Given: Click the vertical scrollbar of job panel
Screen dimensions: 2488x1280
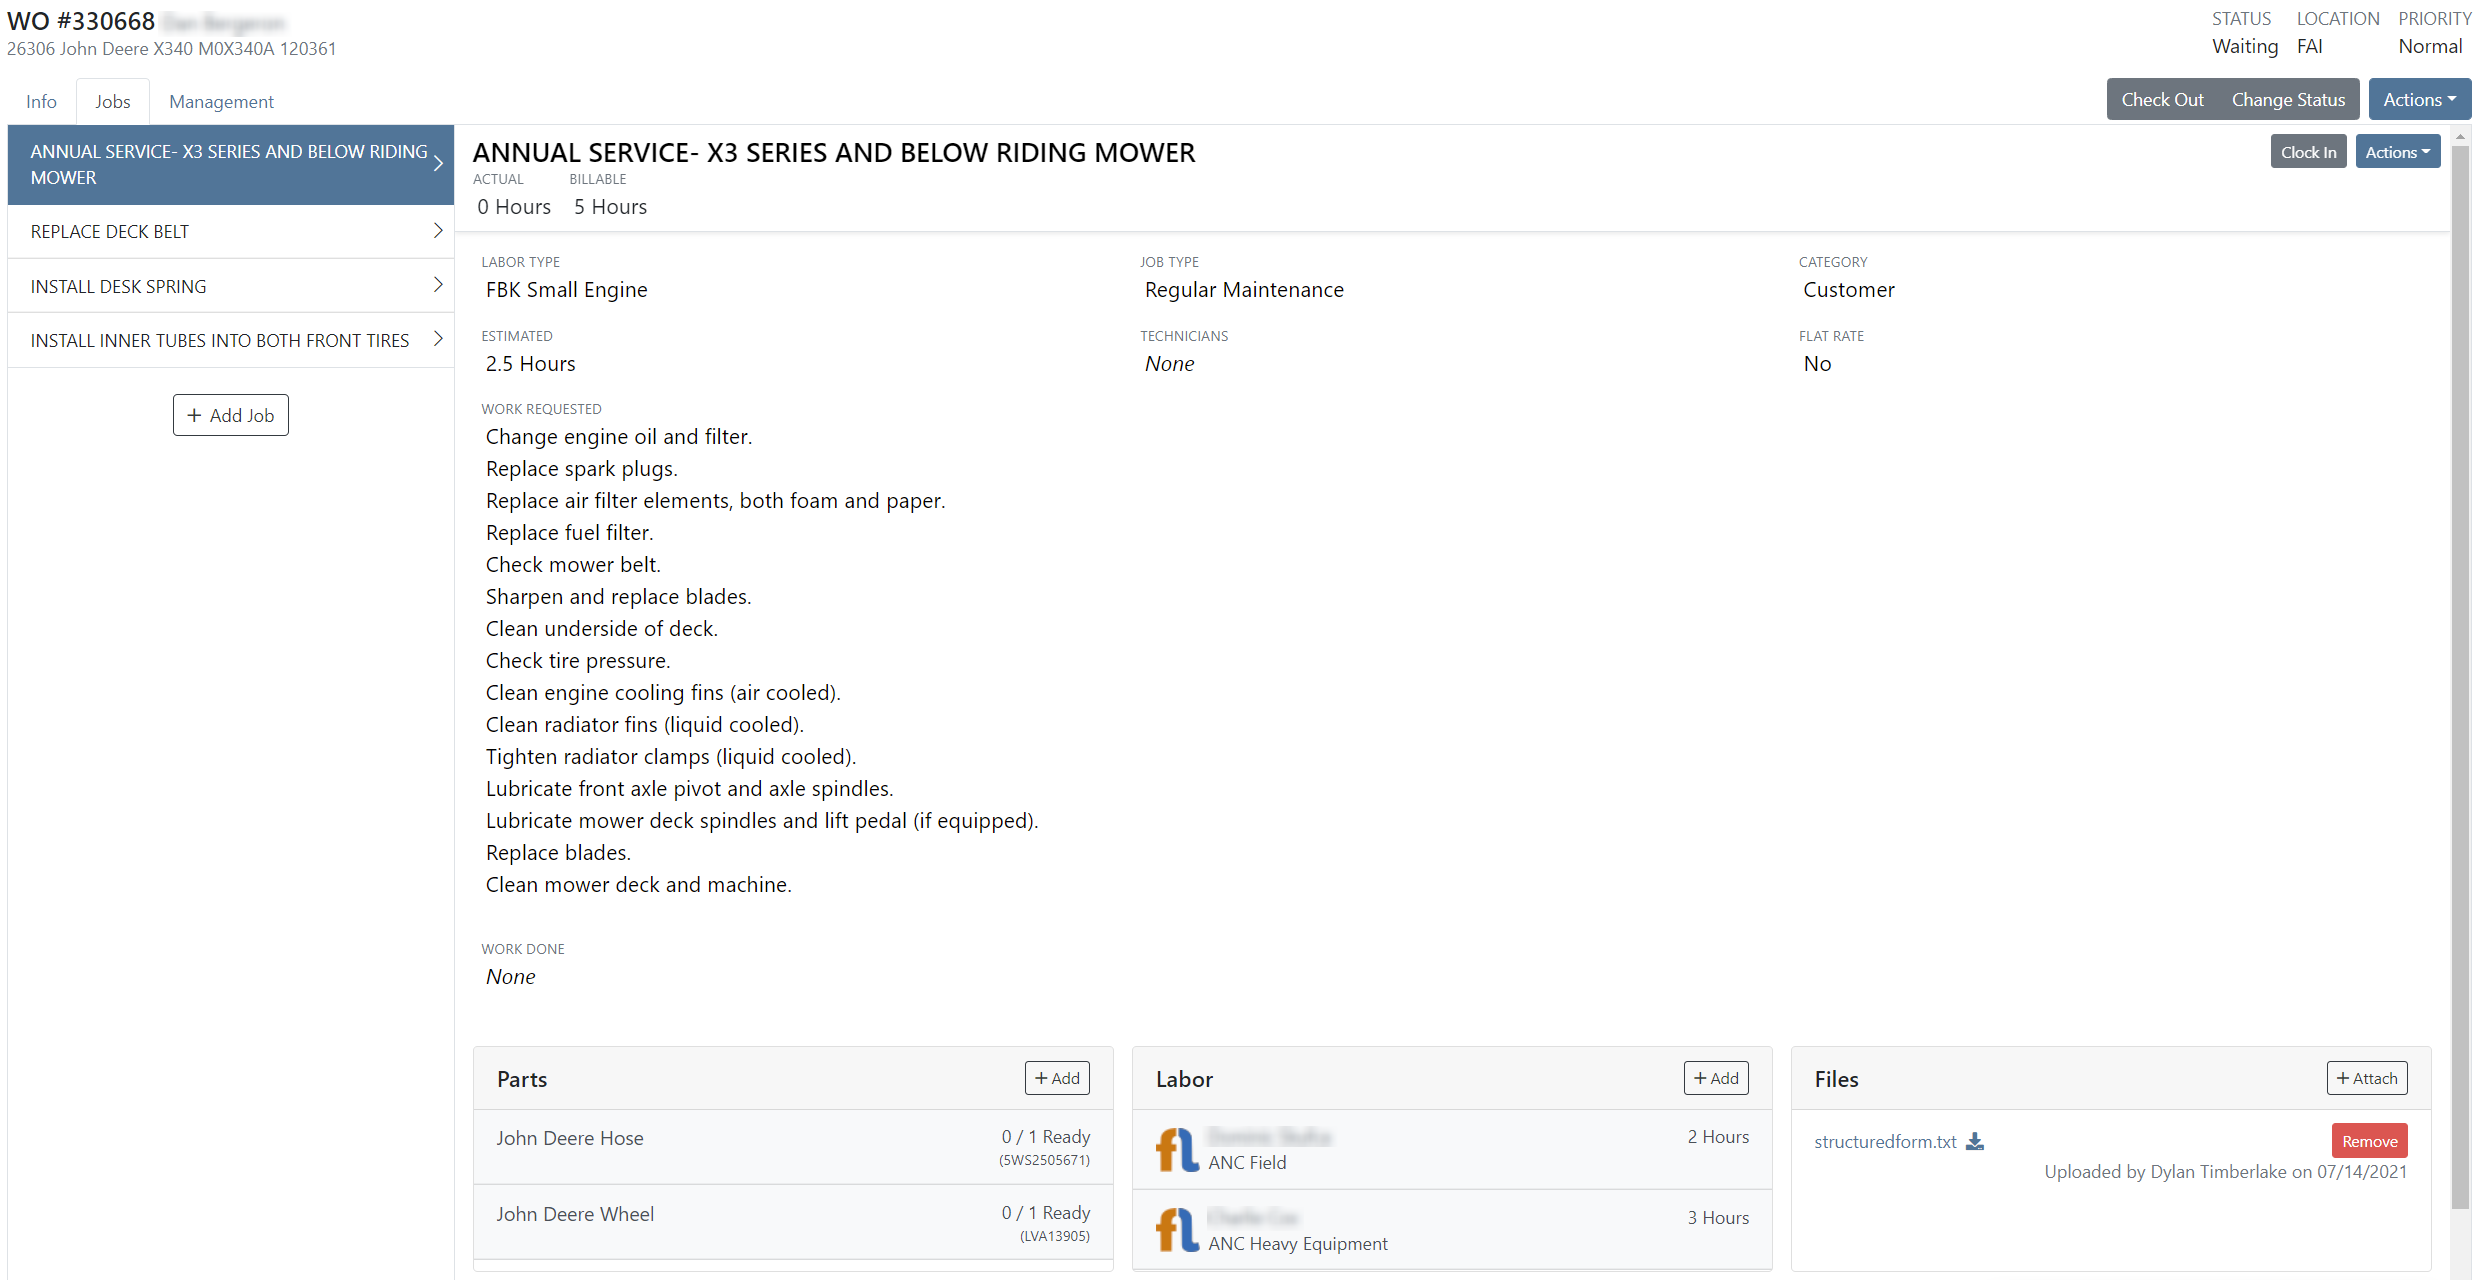Looking at the screenshot, I should pos(2460,676).
